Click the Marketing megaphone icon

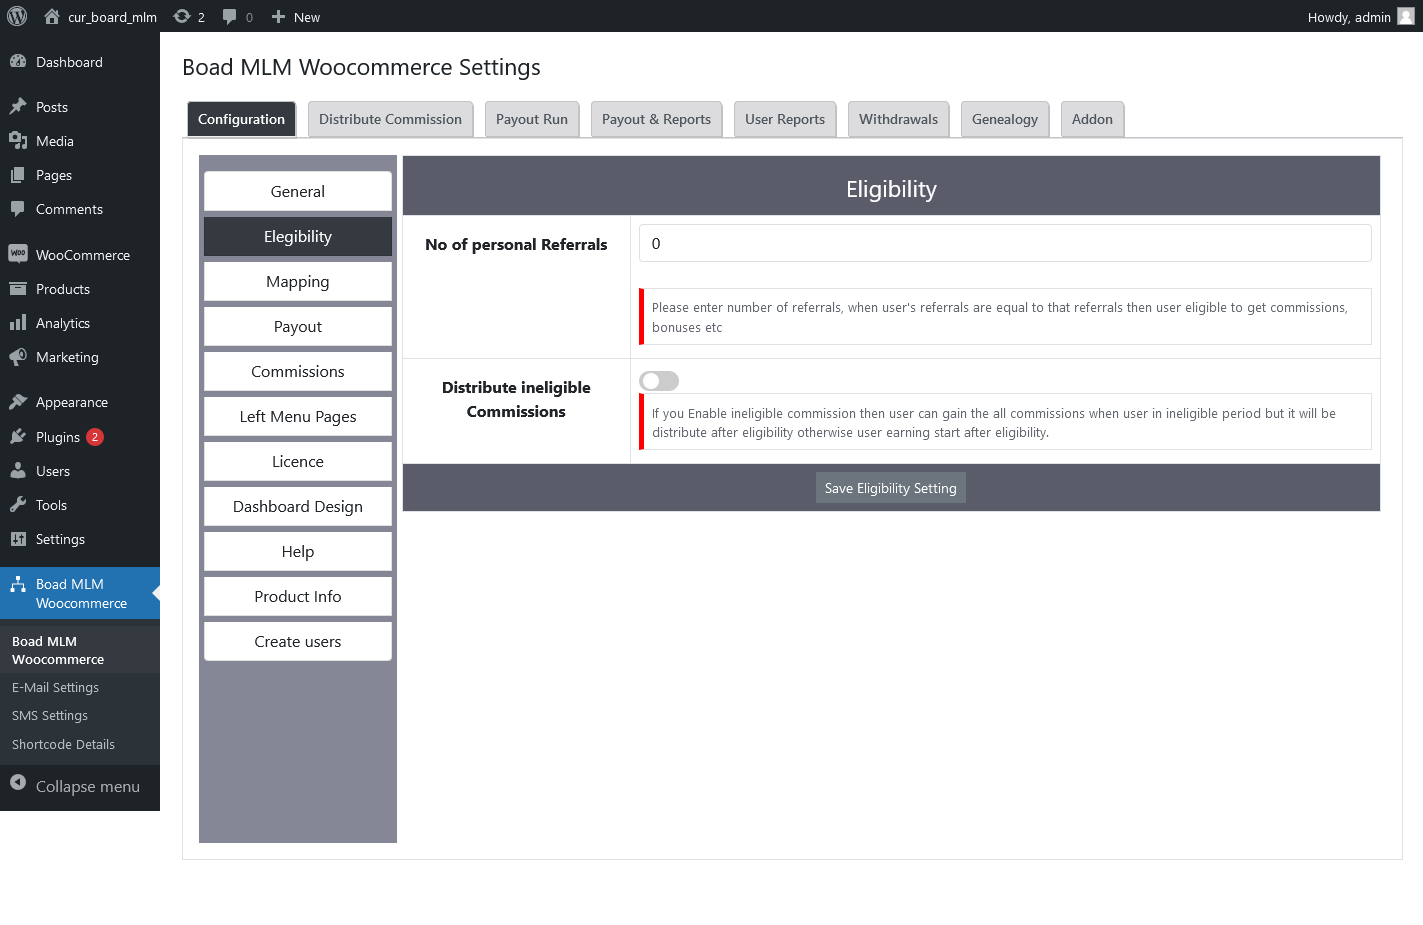[x=20, y=357]
